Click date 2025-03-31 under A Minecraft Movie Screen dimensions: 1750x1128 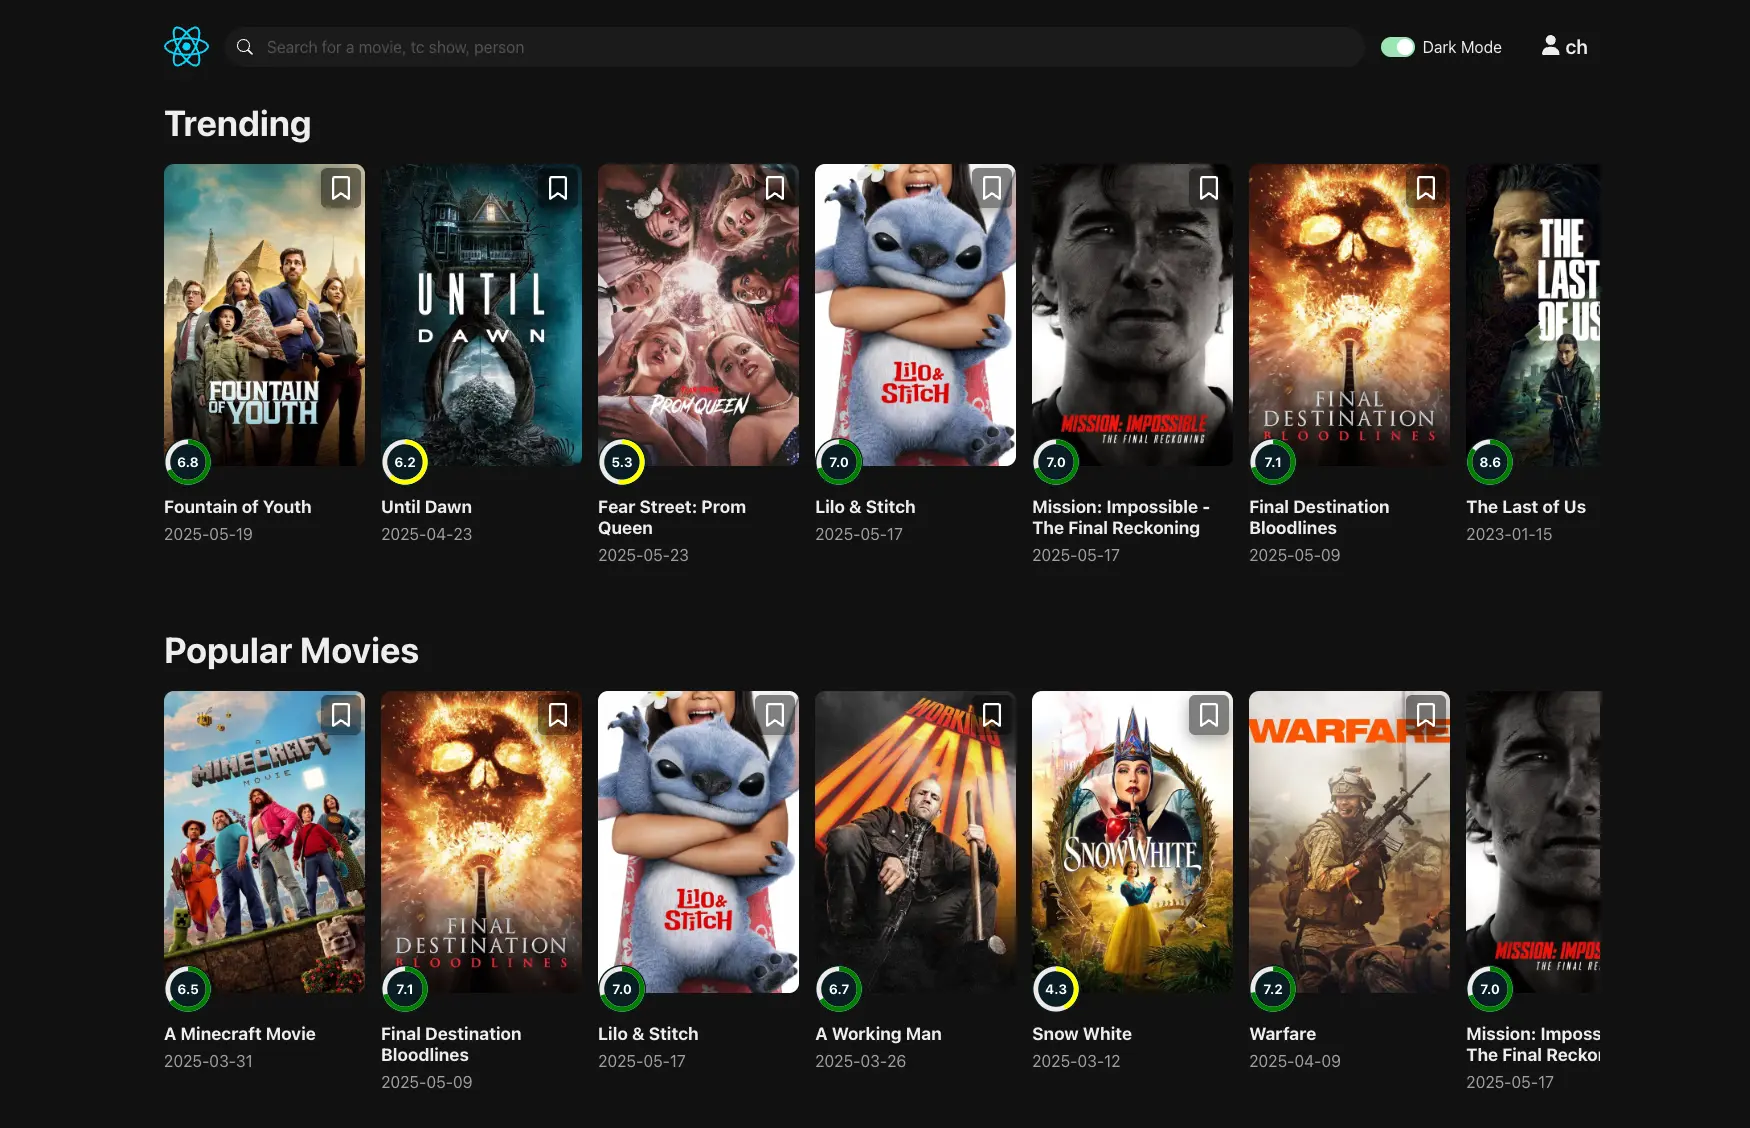point(208,1061)
